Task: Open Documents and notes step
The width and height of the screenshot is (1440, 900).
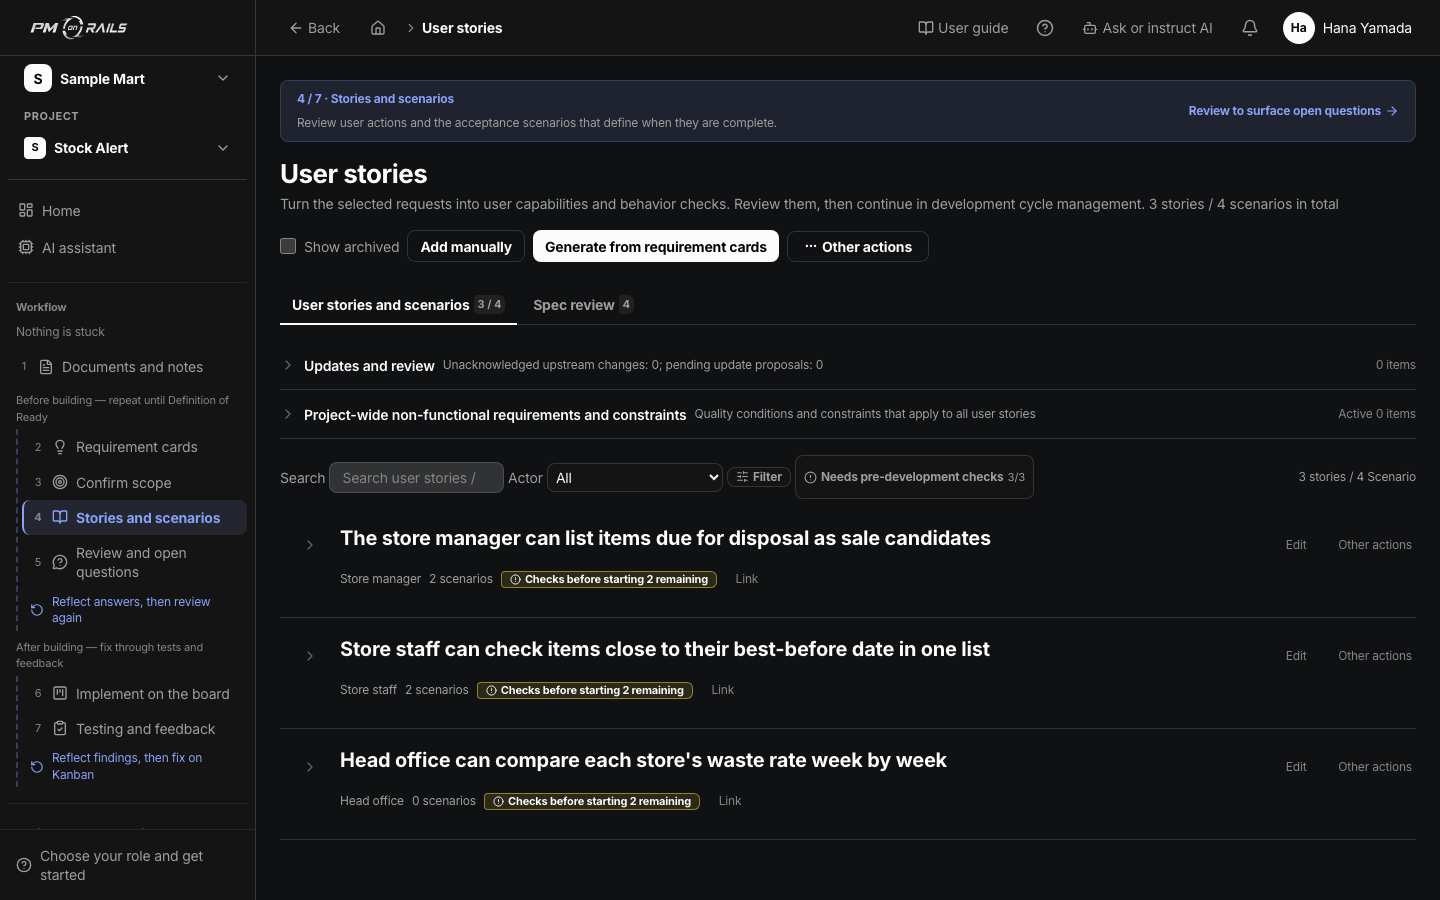Action: pyautogui.click(x=127, y=367)
